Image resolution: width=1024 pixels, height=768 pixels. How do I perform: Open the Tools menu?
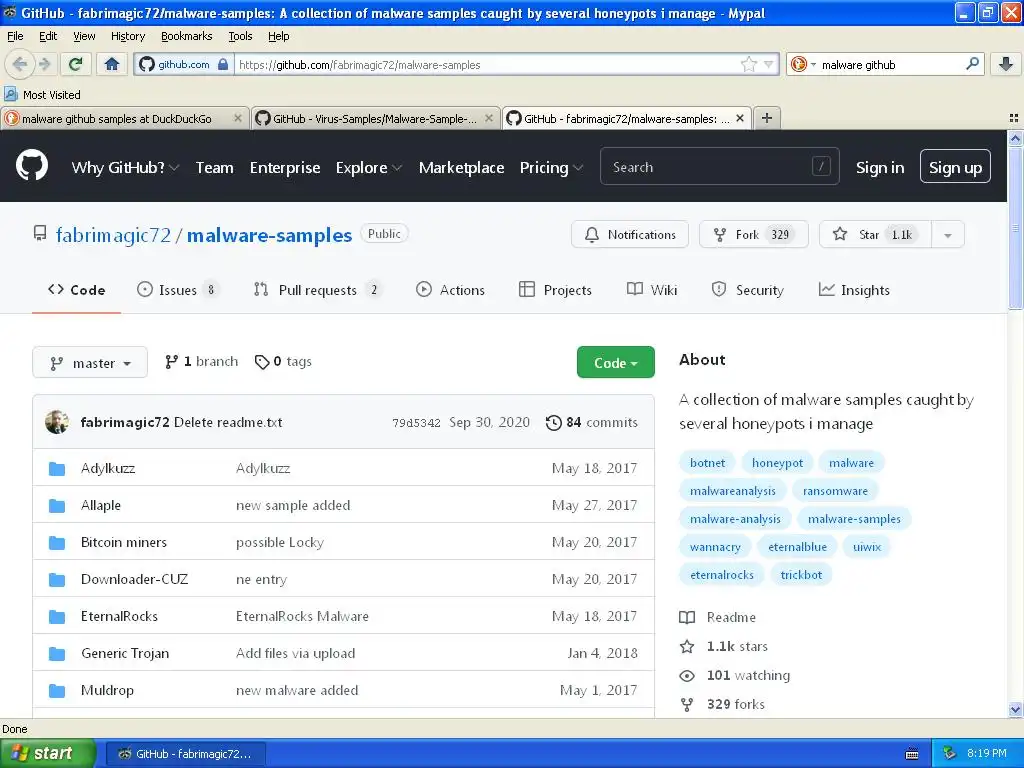click(x=240, y=36)
